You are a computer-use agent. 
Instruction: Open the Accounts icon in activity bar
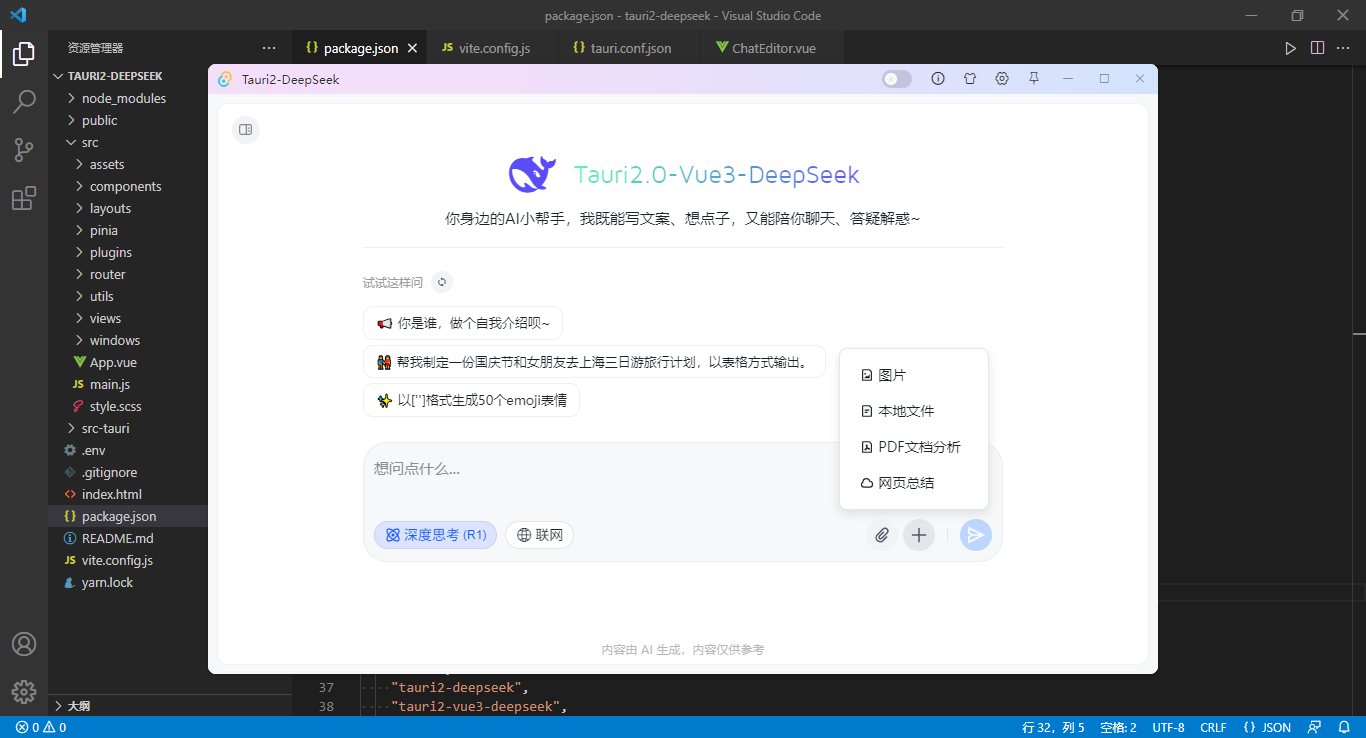pos(24,644)
